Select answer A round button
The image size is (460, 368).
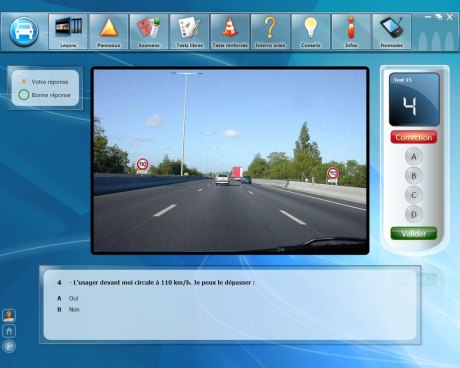click(414, 157)
